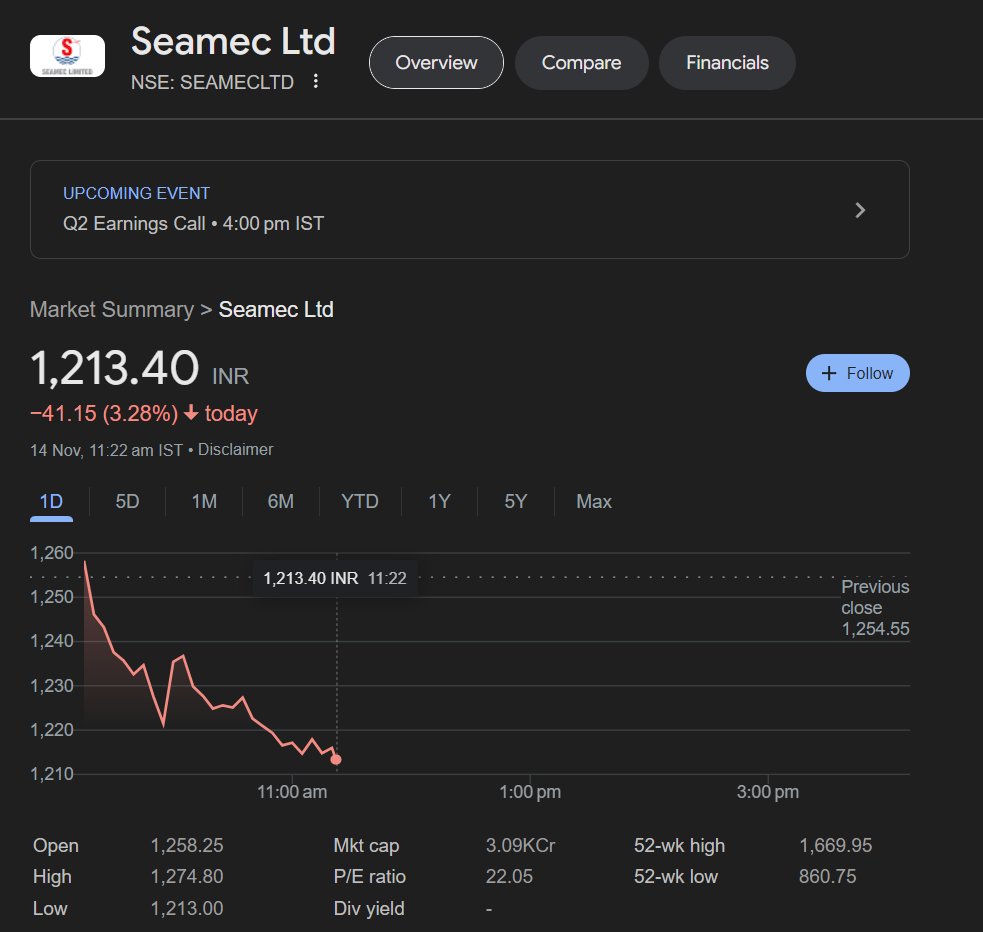This screenshot has width=983, height=932.
Task: Click the Seamec Ltd page title
Action: (233, 41)
